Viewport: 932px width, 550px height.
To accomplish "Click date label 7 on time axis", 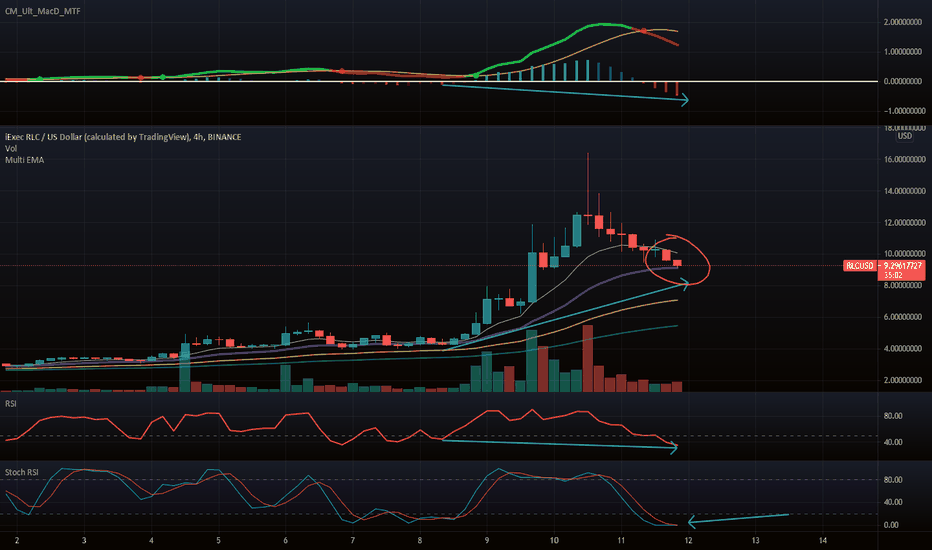I will (x=352, y=541).
